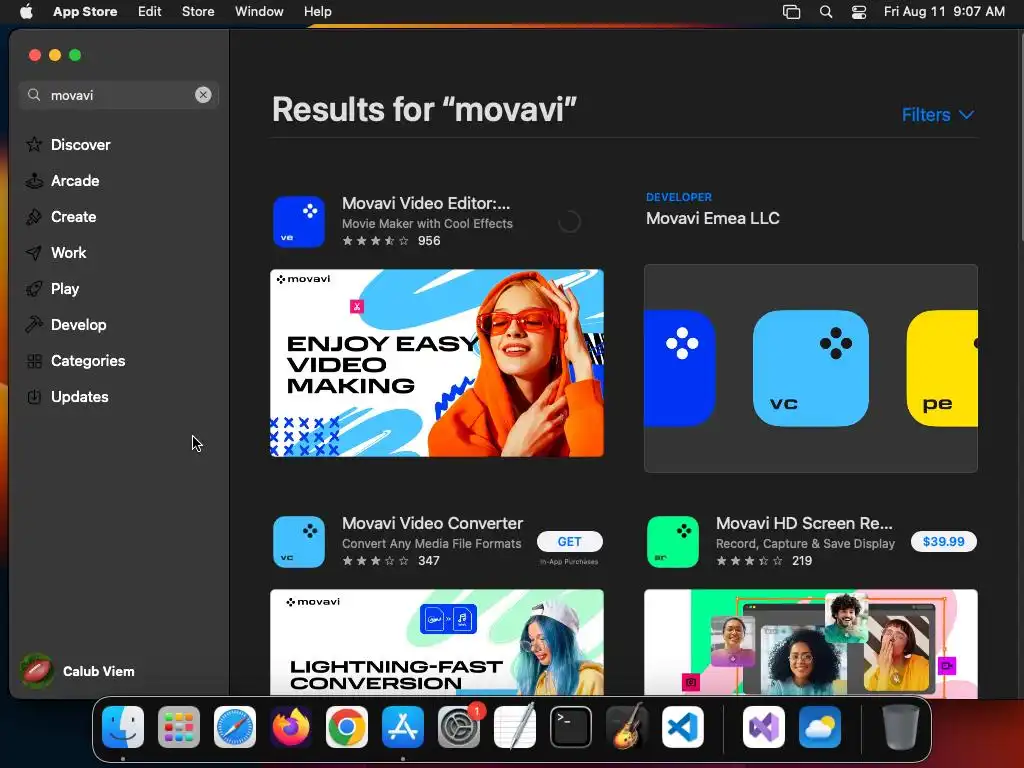Expand the Filters dropdown
The image size is (1024, 768).
[938, 115]
